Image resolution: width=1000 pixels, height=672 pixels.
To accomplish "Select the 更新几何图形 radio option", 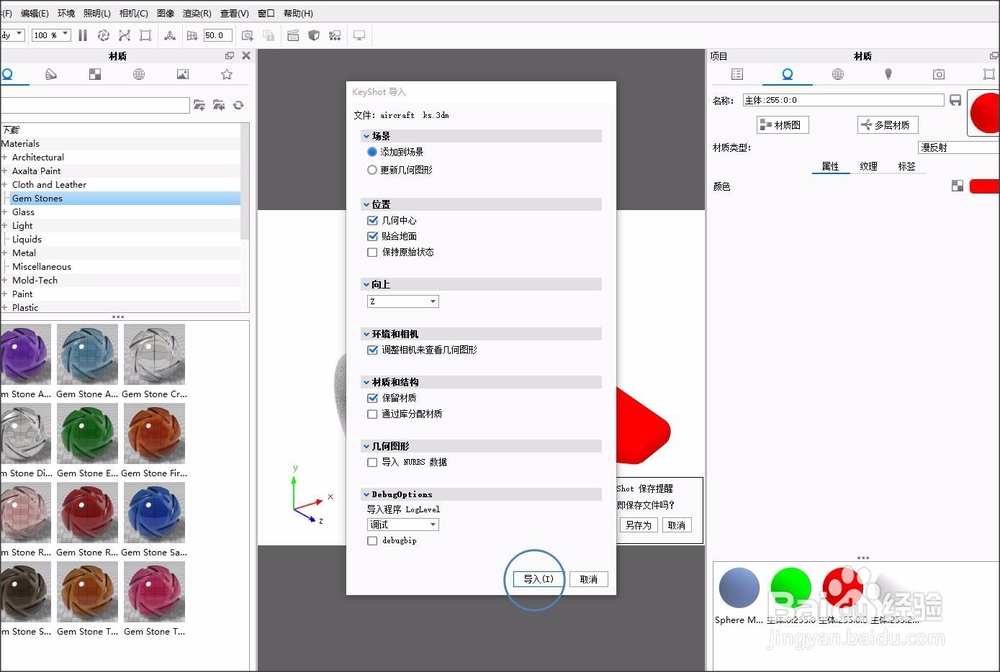I will point(372,170).
